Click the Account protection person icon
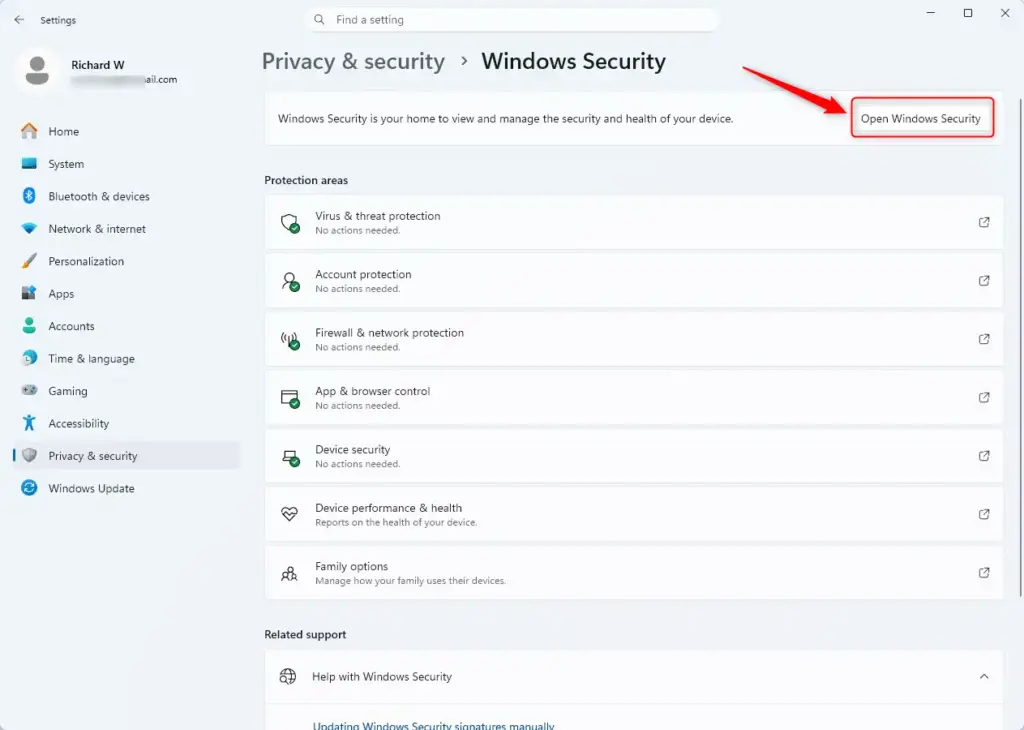This screenshot has height=730, width=1024. (x=290, y=281)
